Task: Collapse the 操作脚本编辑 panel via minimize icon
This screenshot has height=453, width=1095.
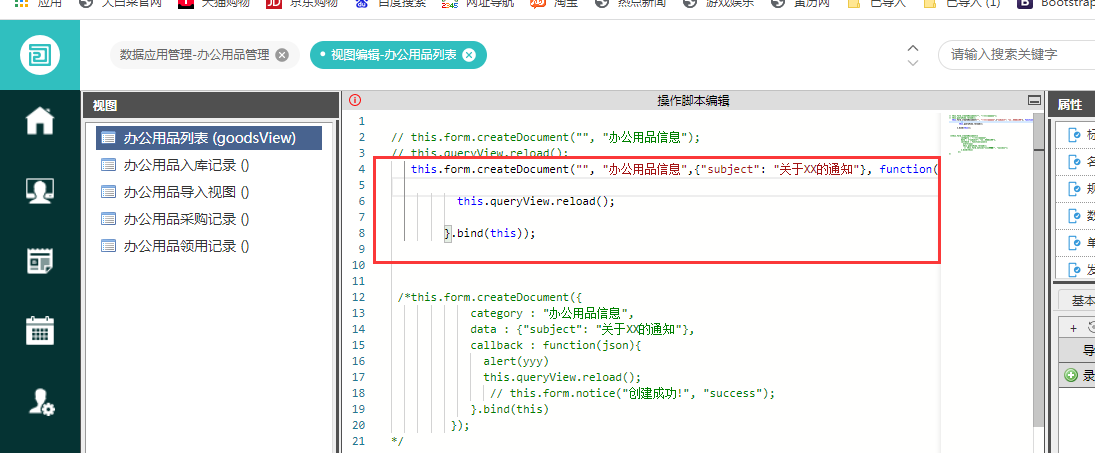Action: pos(1034,101)
